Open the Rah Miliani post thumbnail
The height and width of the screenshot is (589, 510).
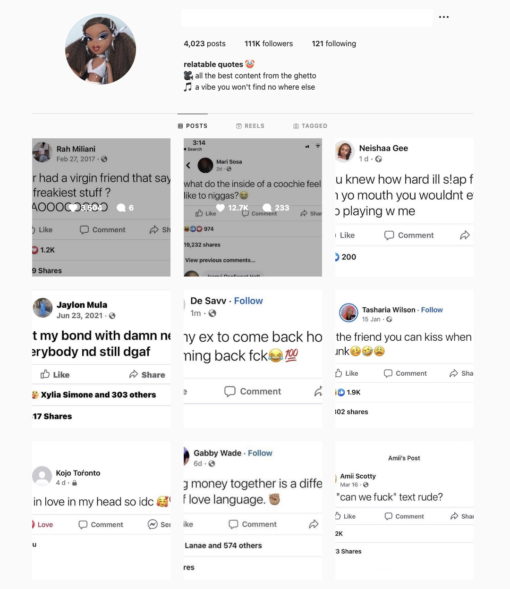(101, 207)
